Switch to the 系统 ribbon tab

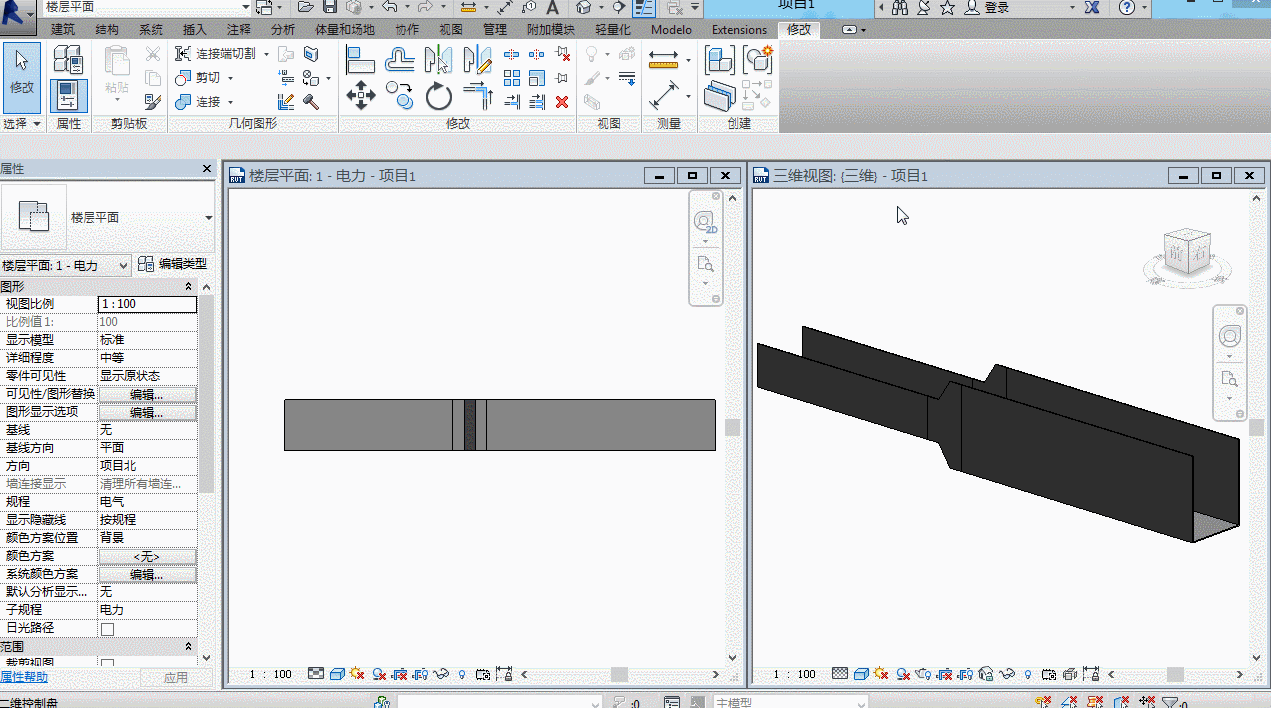pos(151,30)
